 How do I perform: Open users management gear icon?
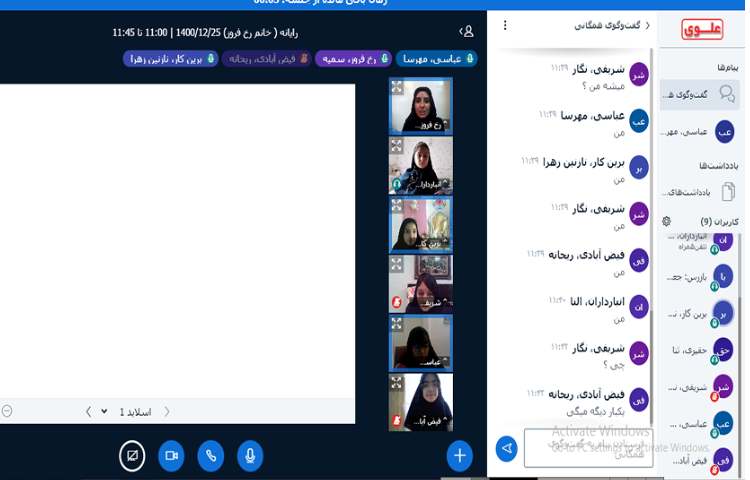tap(666, 221)
